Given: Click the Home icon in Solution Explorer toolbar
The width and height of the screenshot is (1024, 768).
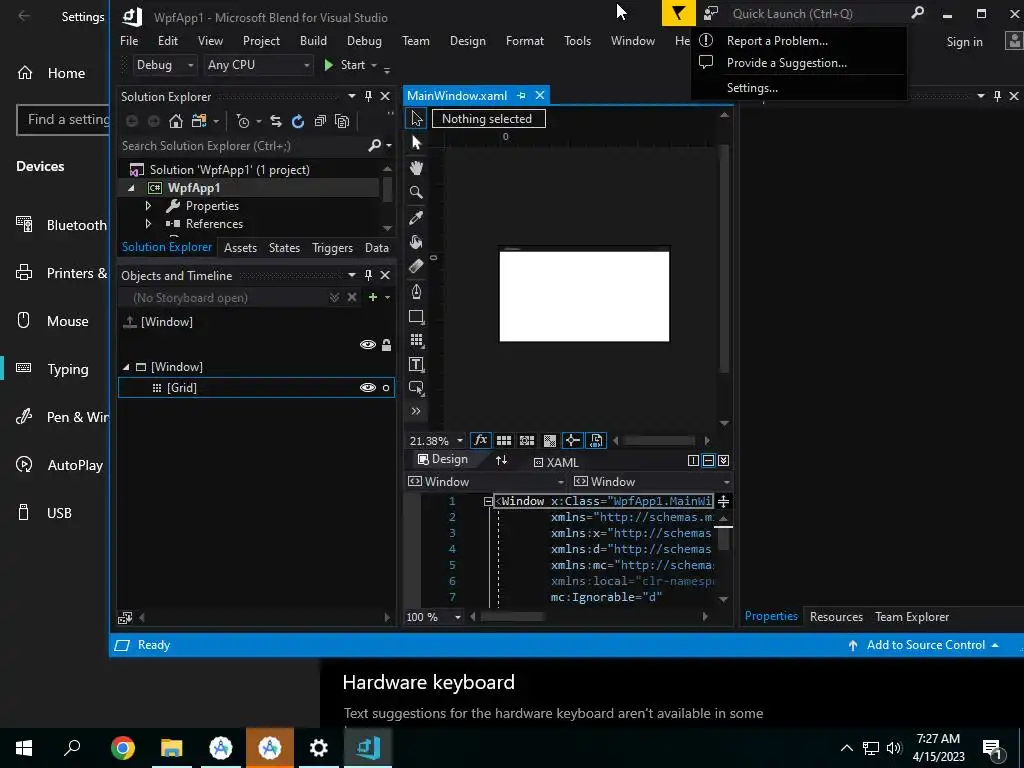Looking at the screenshot, I should point(176,121).
